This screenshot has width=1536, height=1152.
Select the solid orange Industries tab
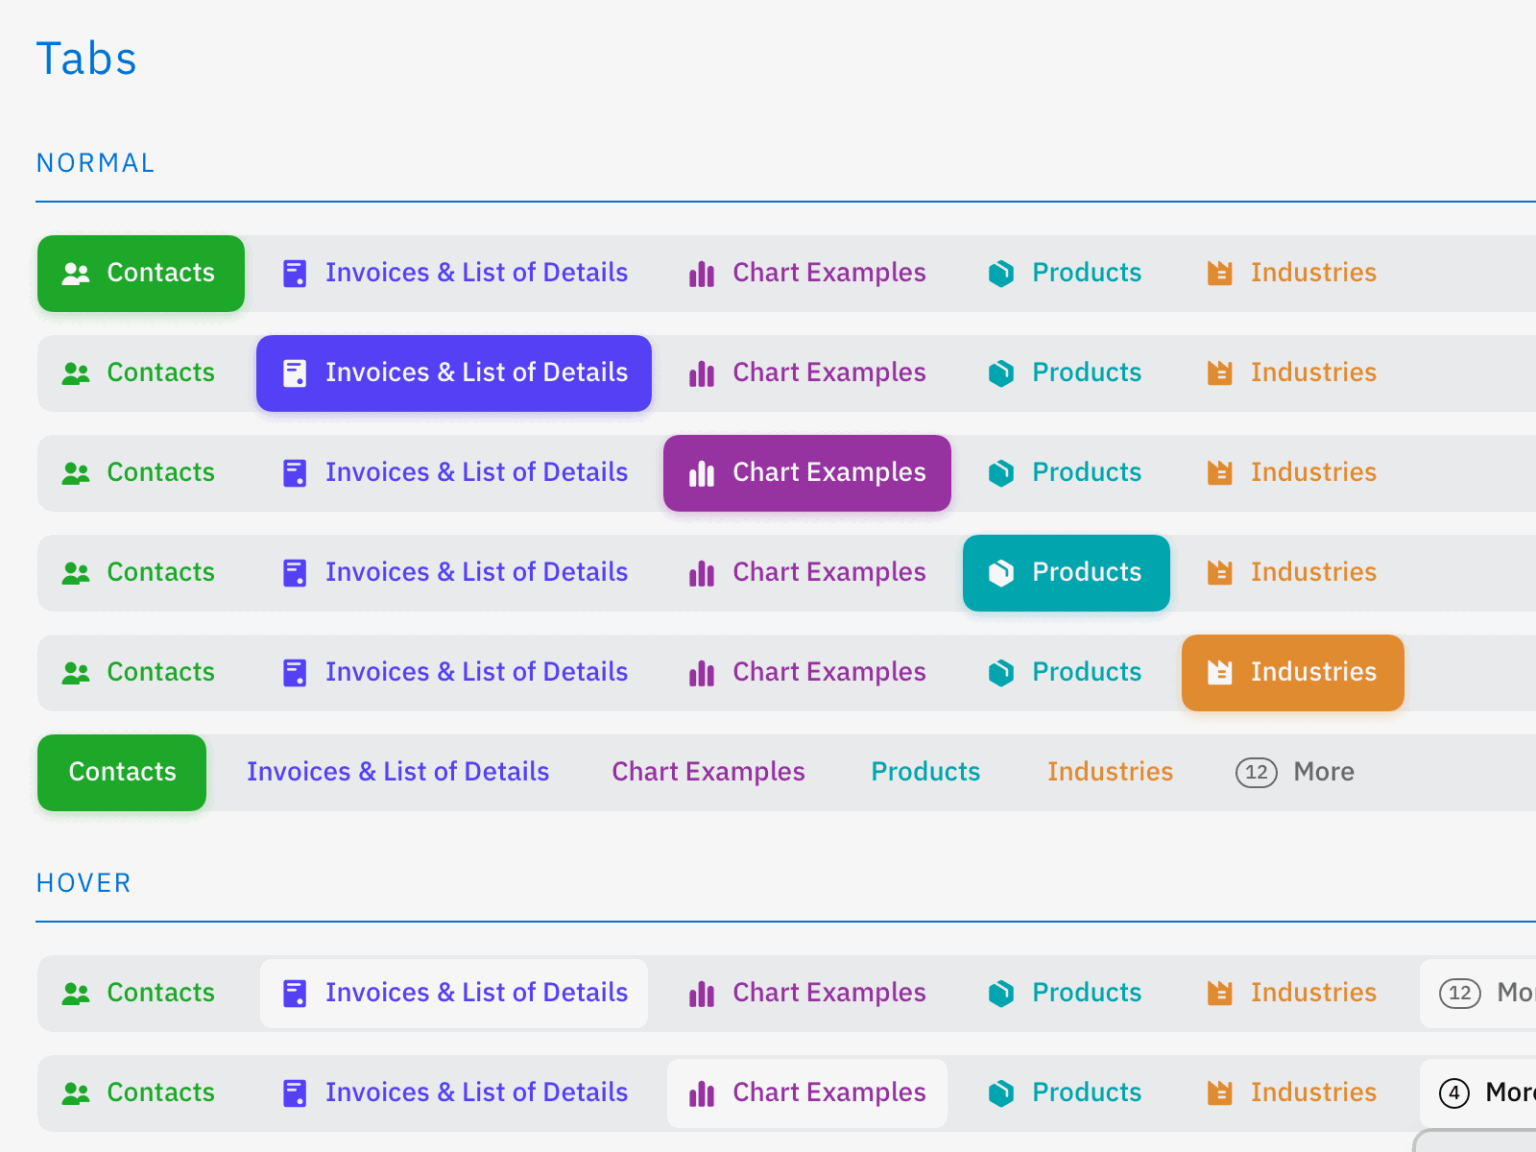[1292, 673]
